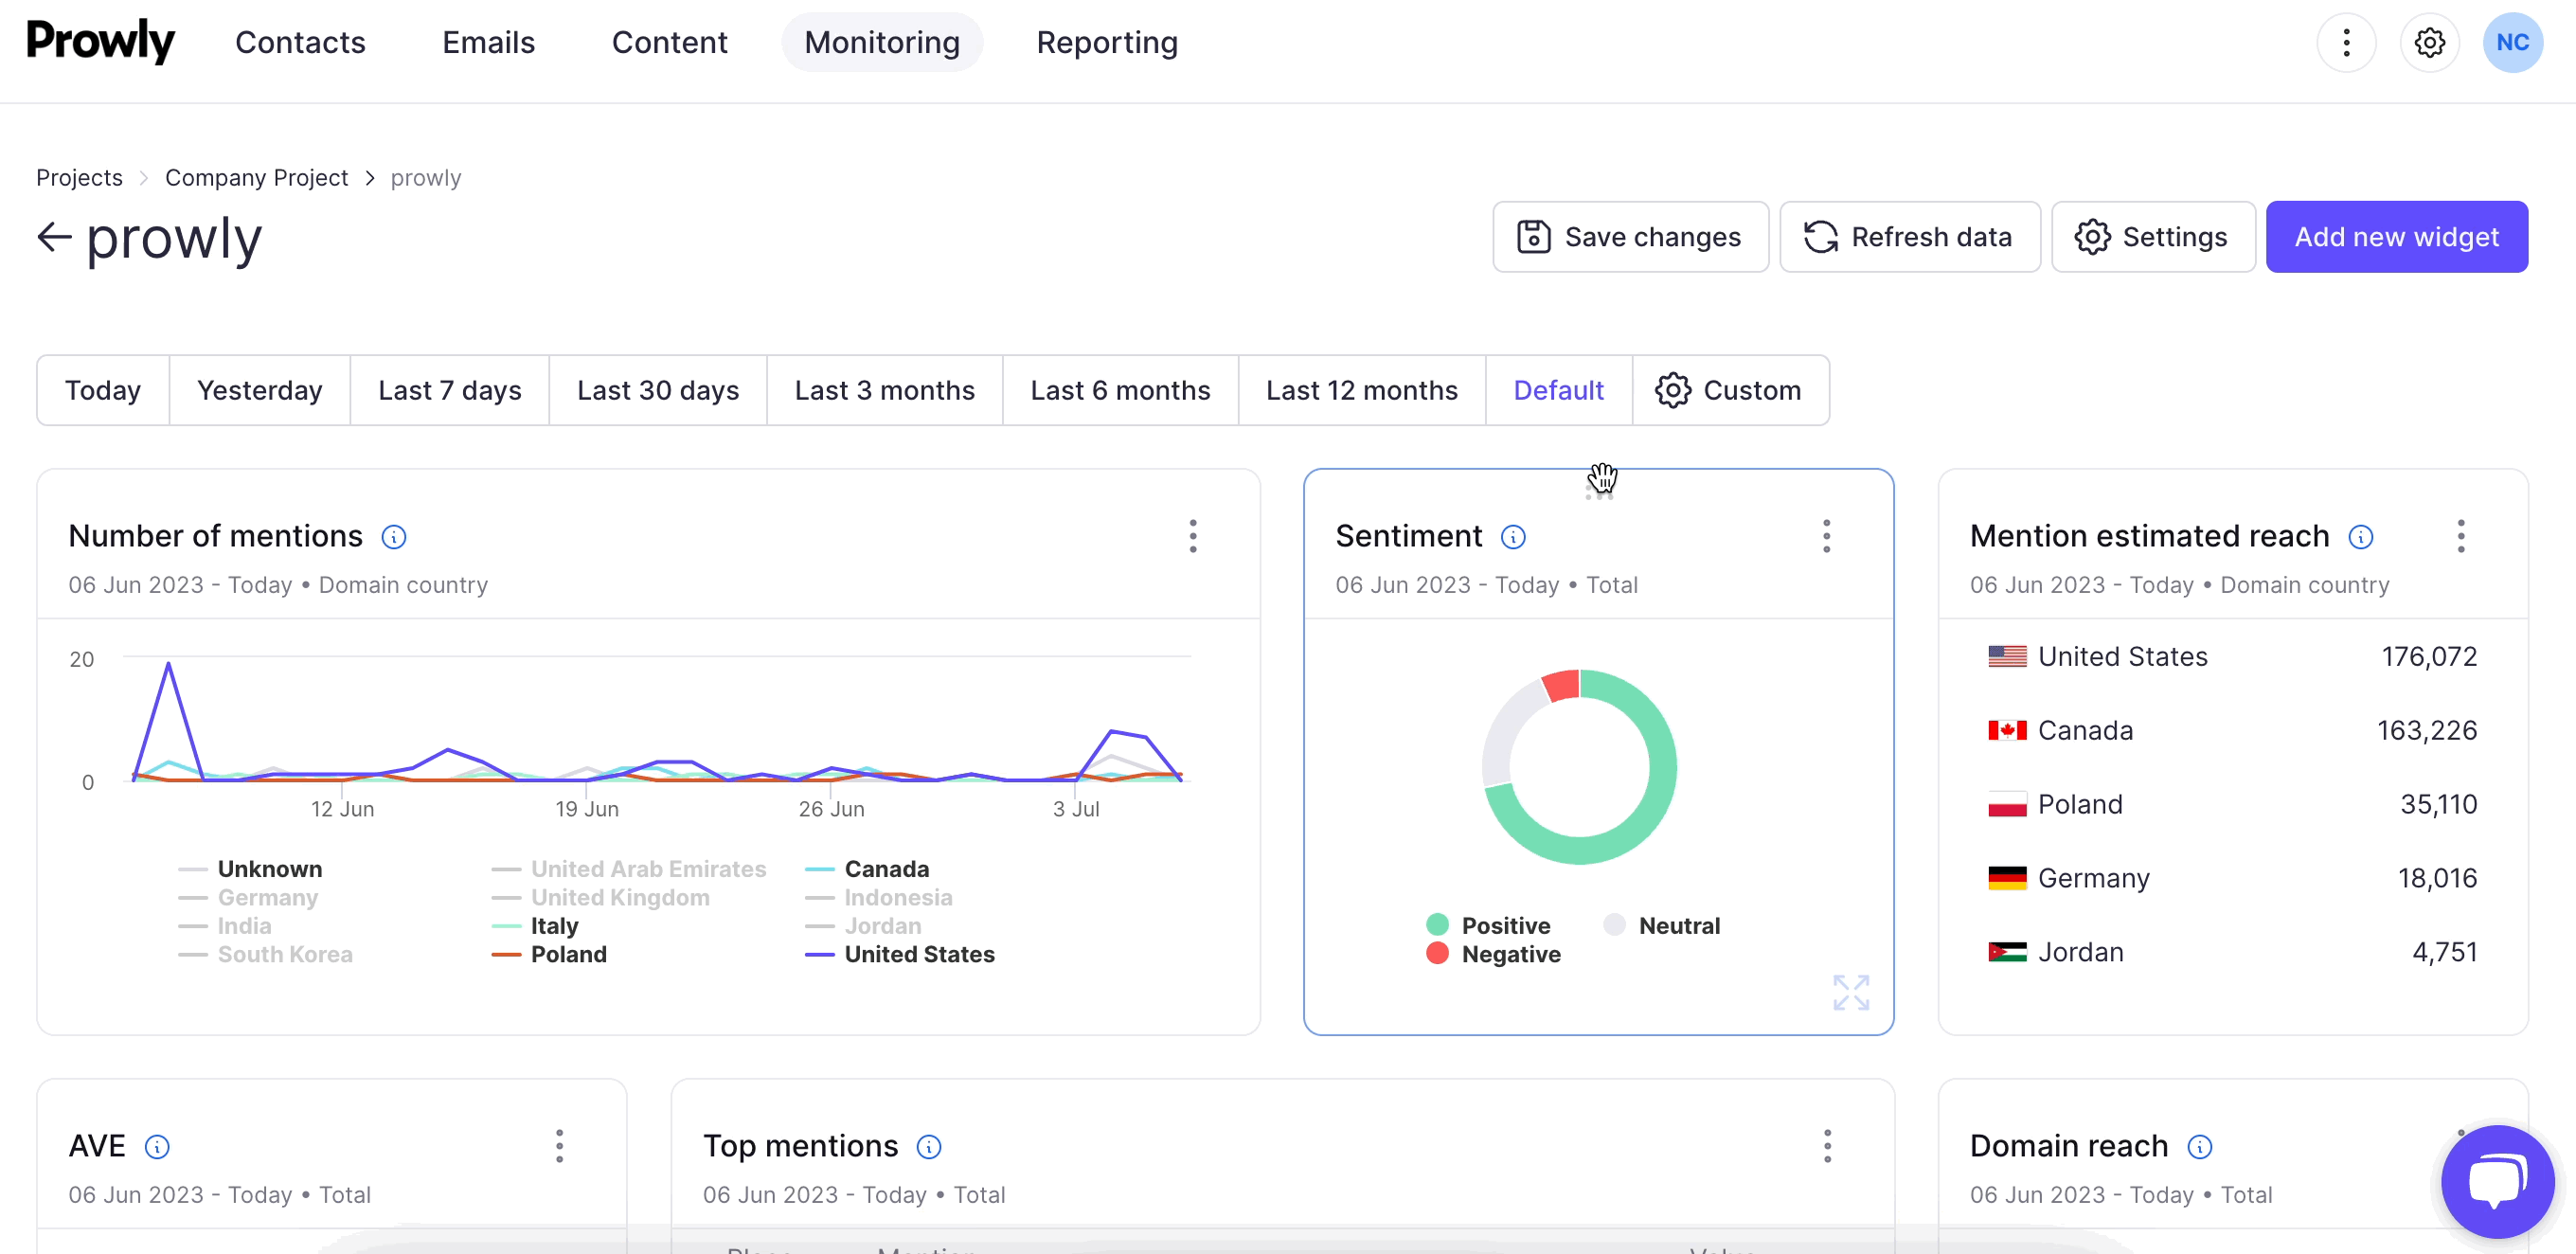Click the Sentiment widget drag handle
Viewport: 2576px width, 1254px height.
pyautogui.click(x=1599, y=493)
